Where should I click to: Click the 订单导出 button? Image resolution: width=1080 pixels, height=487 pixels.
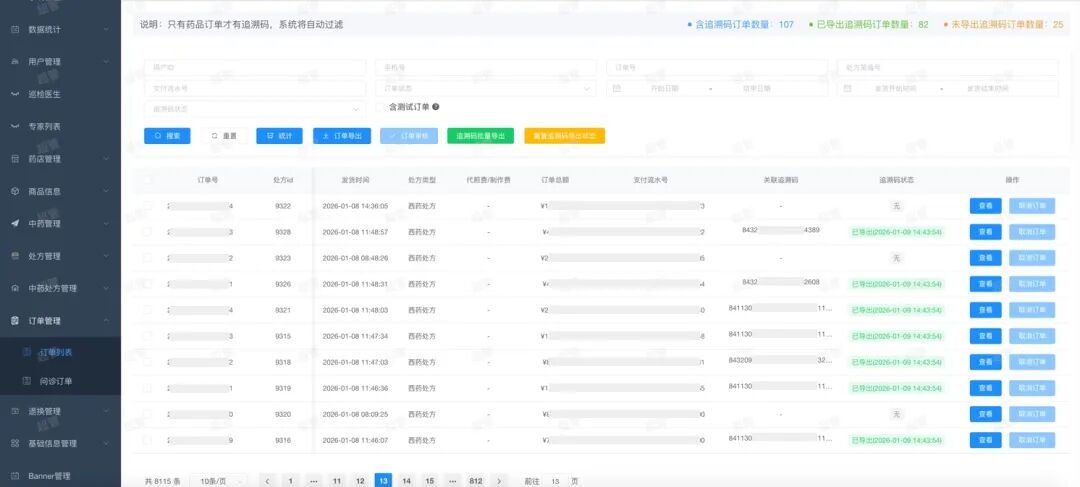pos(342,136)
